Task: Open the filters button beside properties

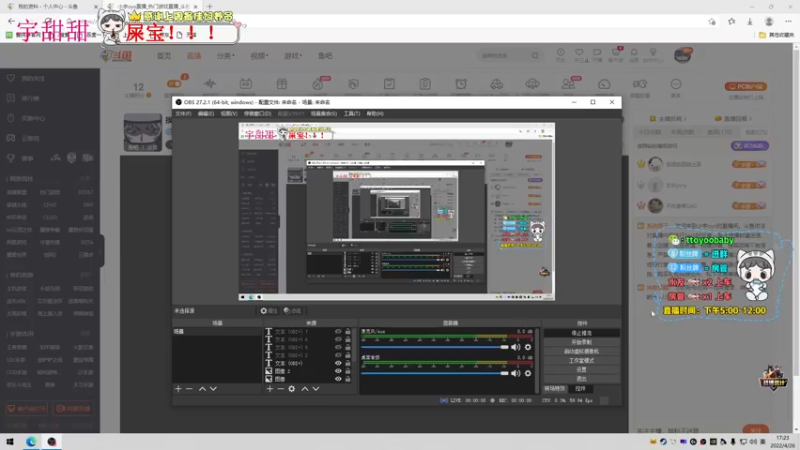Action: click(292, 311)
